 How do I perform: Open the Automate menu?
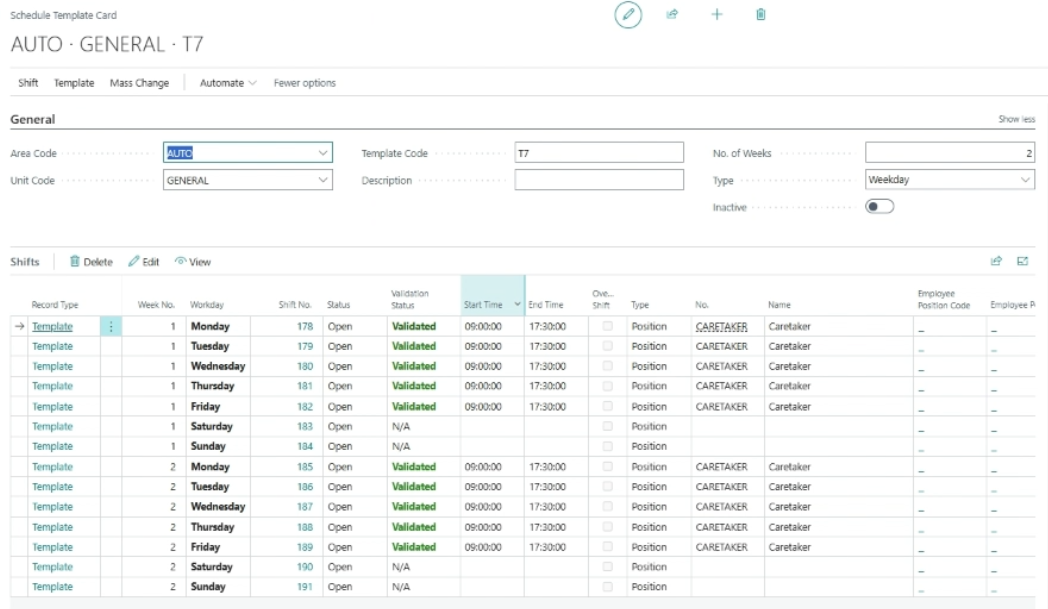click(228, 83)
